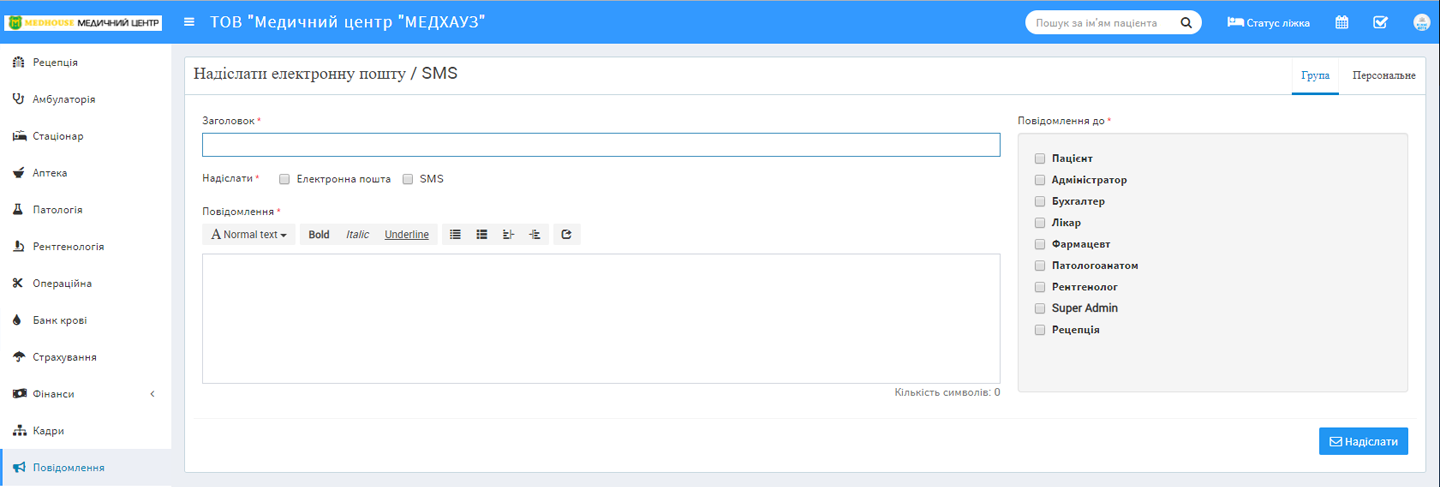Toggle the hamburger sidebar menu icon
This screenshot has height=487, width=1440.
189,22
